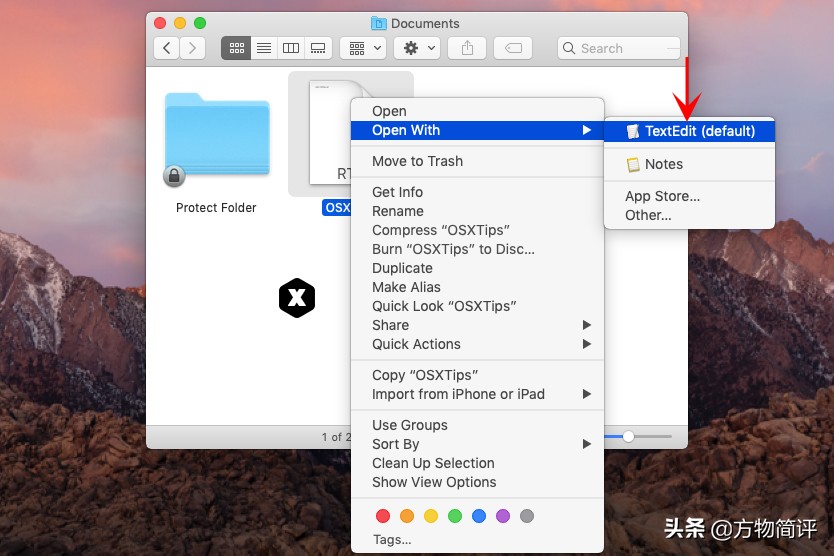Switch to list view mode

pos(264,48)
